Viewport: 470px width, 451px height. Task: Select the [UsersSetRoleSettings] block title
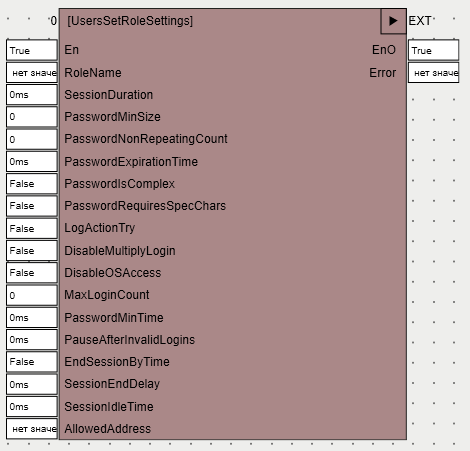[130, 21]
